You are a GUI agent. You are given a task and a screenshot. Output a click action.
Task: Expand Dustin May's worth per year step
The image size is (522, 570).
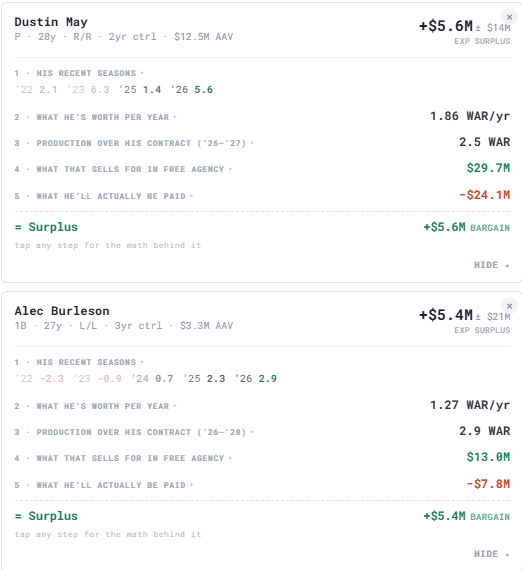click(262, 117)
